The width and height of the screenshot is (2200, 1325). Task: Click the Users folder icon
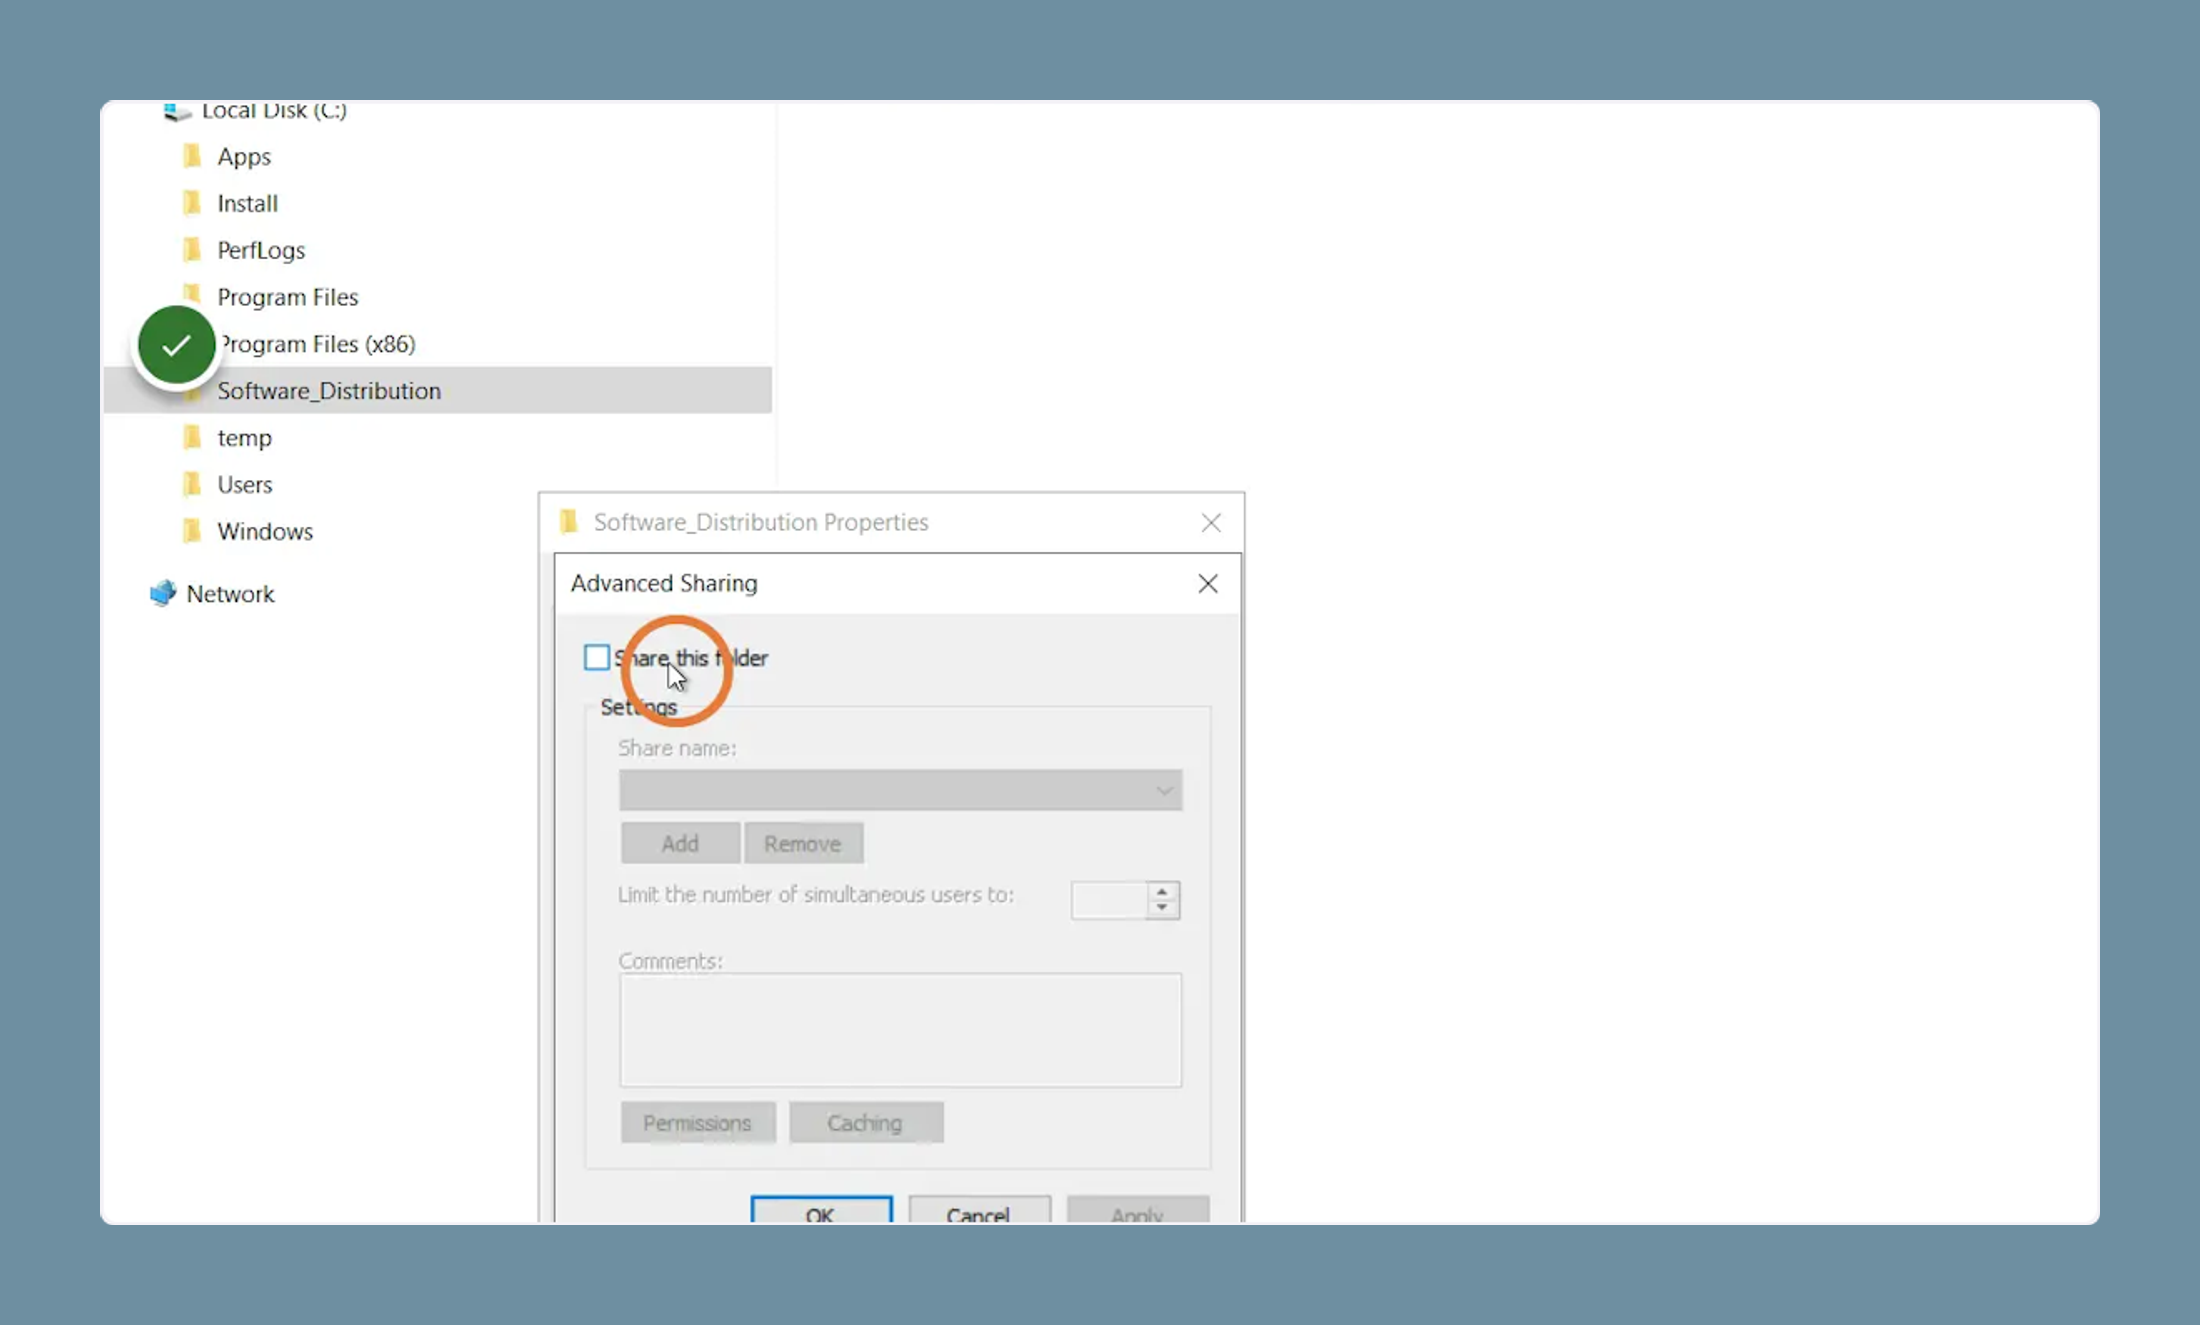192,484
